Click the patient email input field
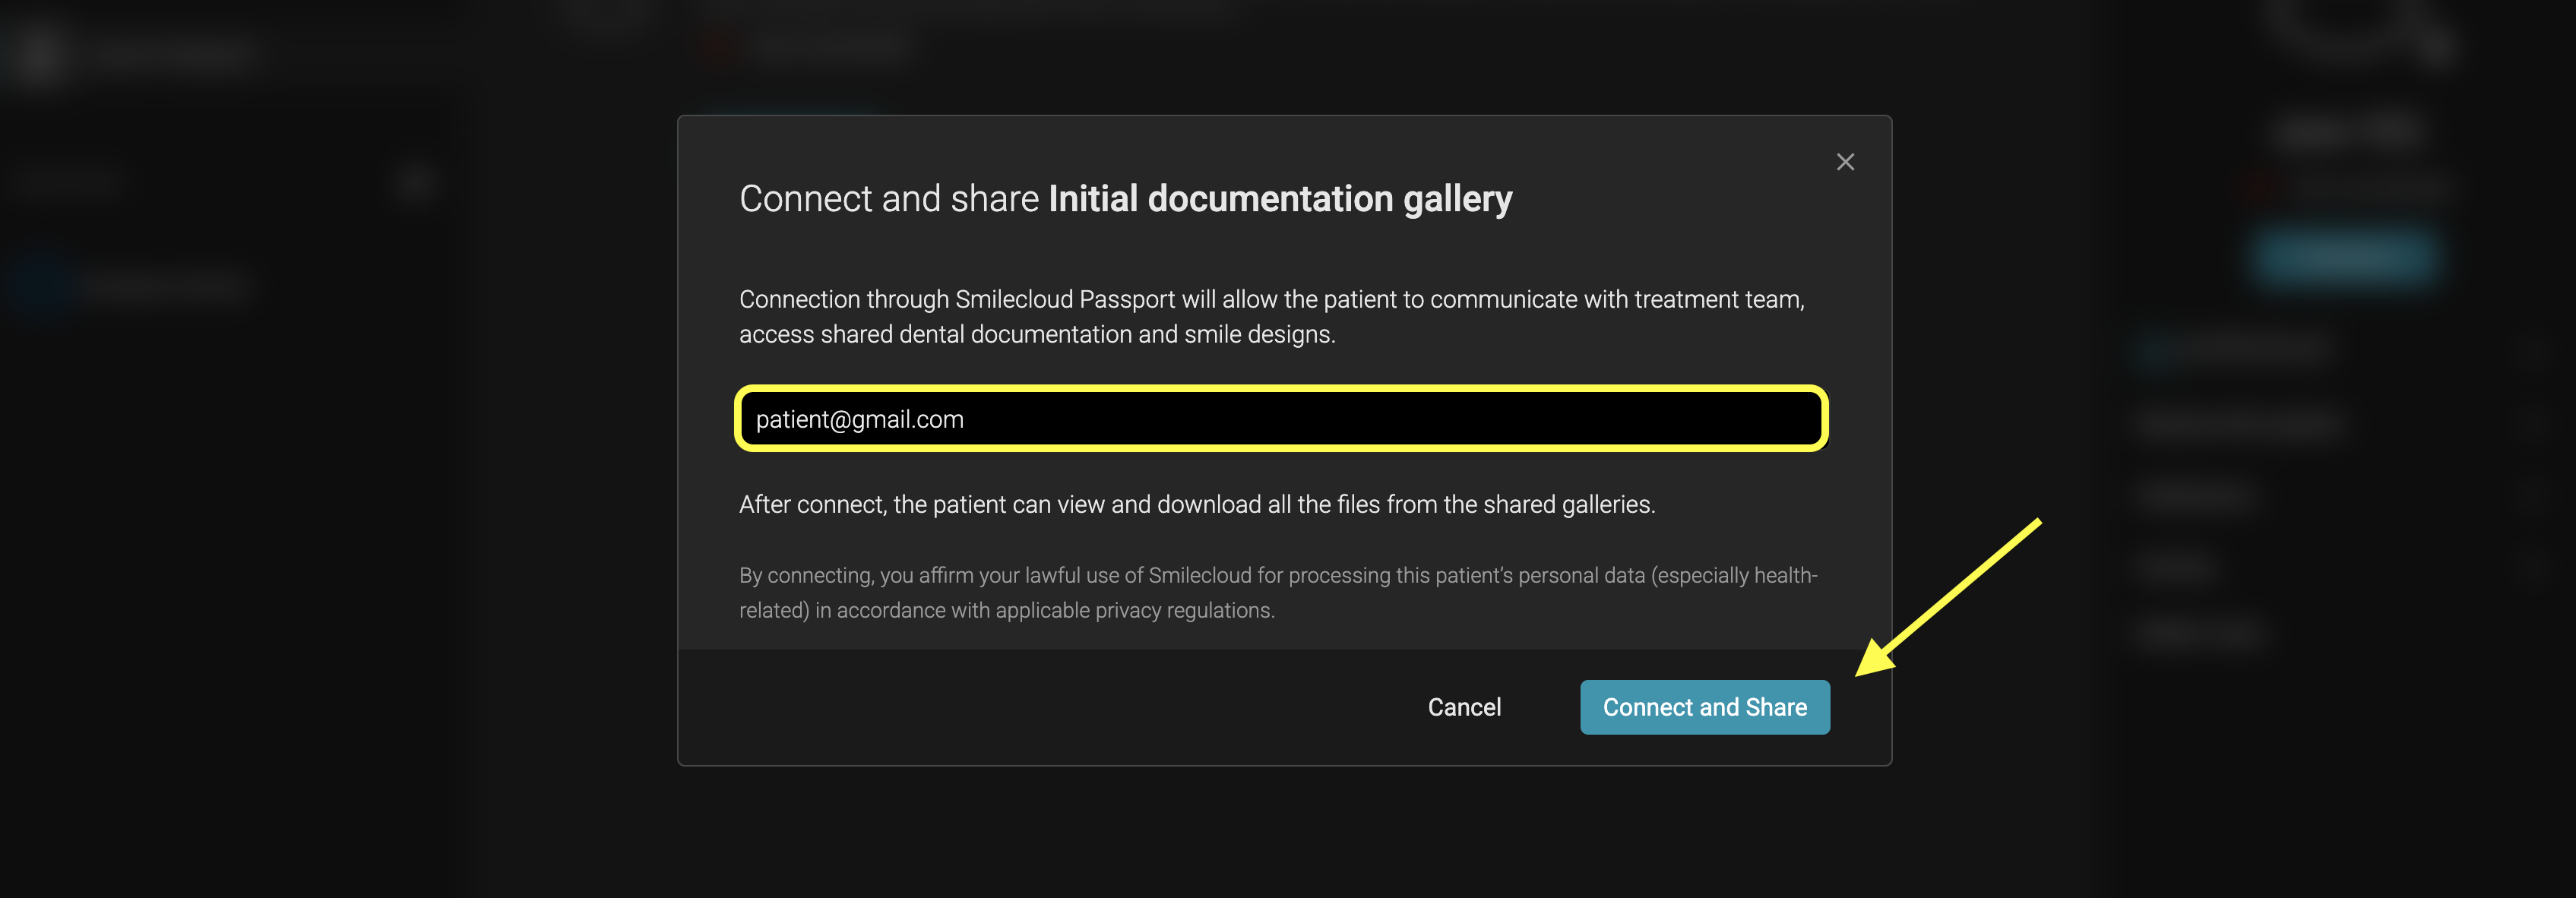 (1281, 419)
